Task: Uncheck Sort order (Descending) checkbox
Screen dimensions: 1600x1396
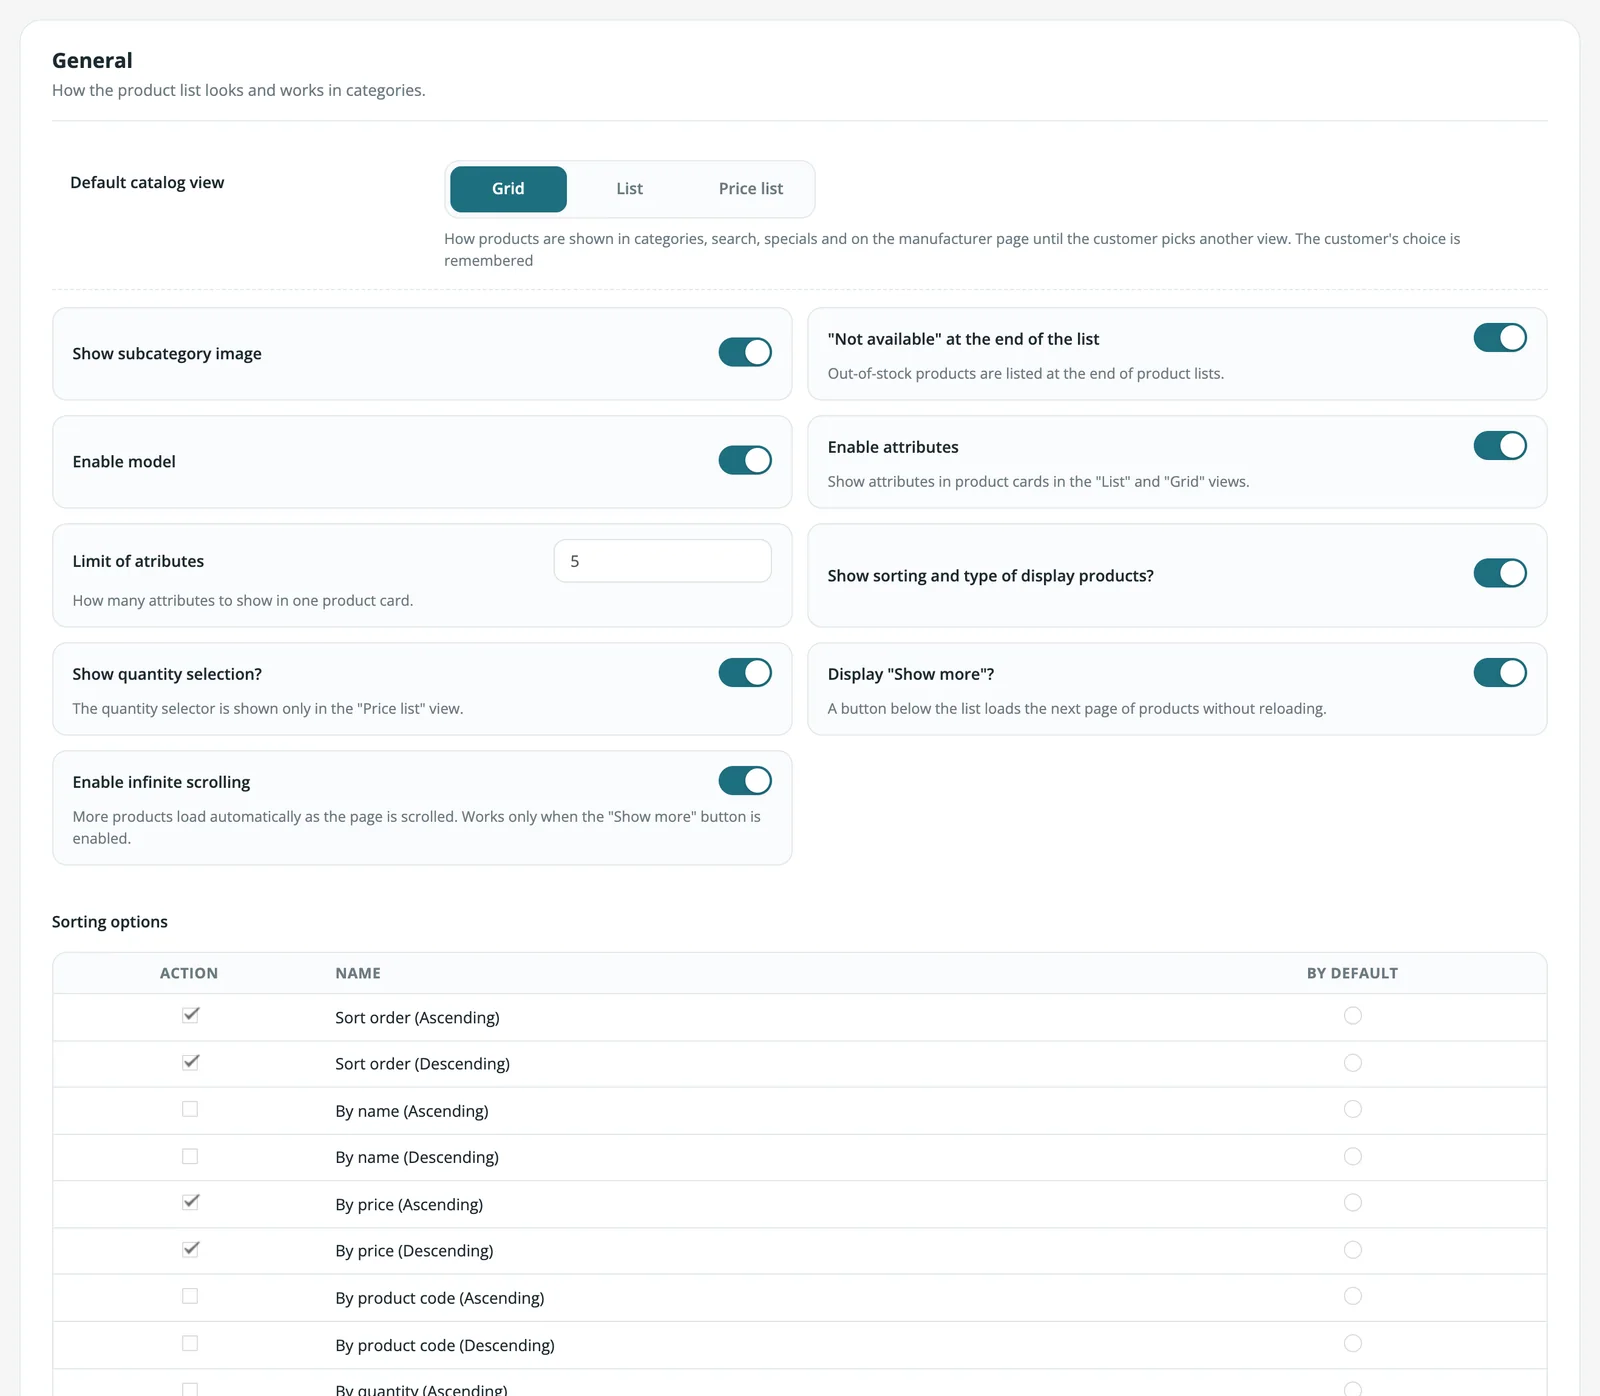Action: (x=190, y=1063)
